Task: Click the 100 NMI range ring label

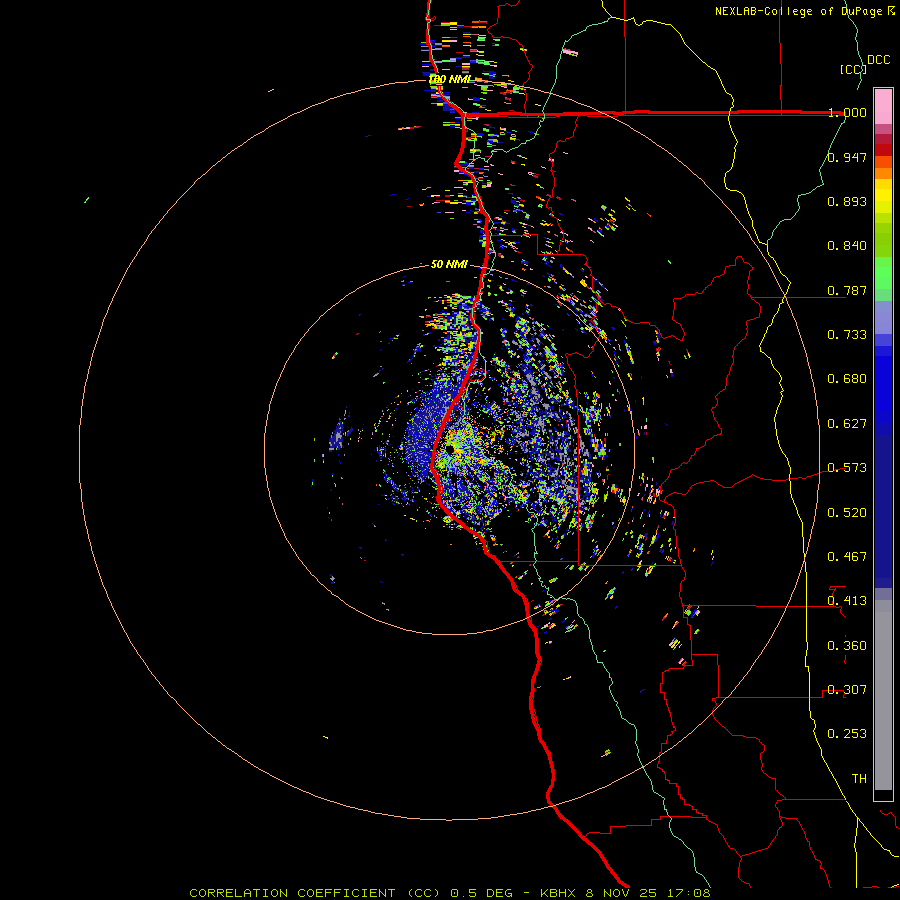Action: [x=450, y=79]
